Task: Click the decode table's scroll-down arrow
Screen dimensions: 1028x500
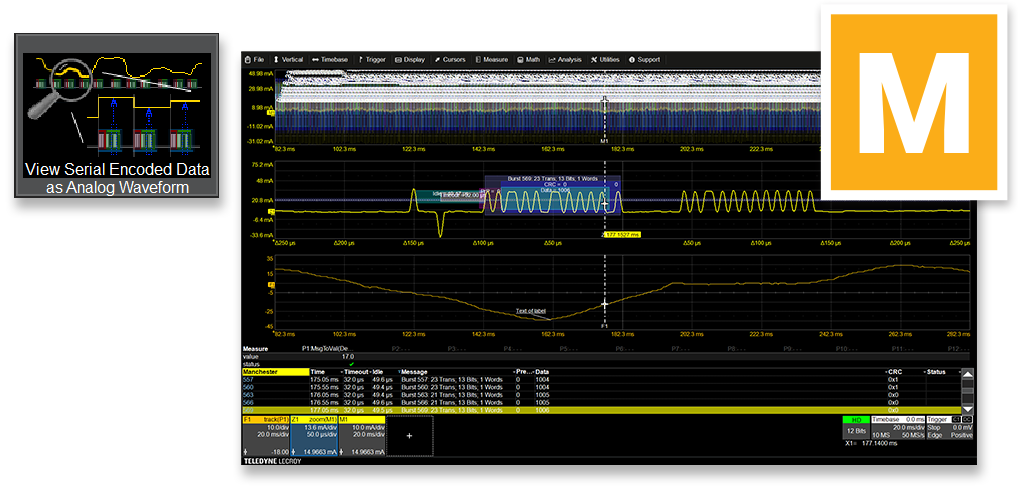Action: pyautogui.click(x=967, y=408)
